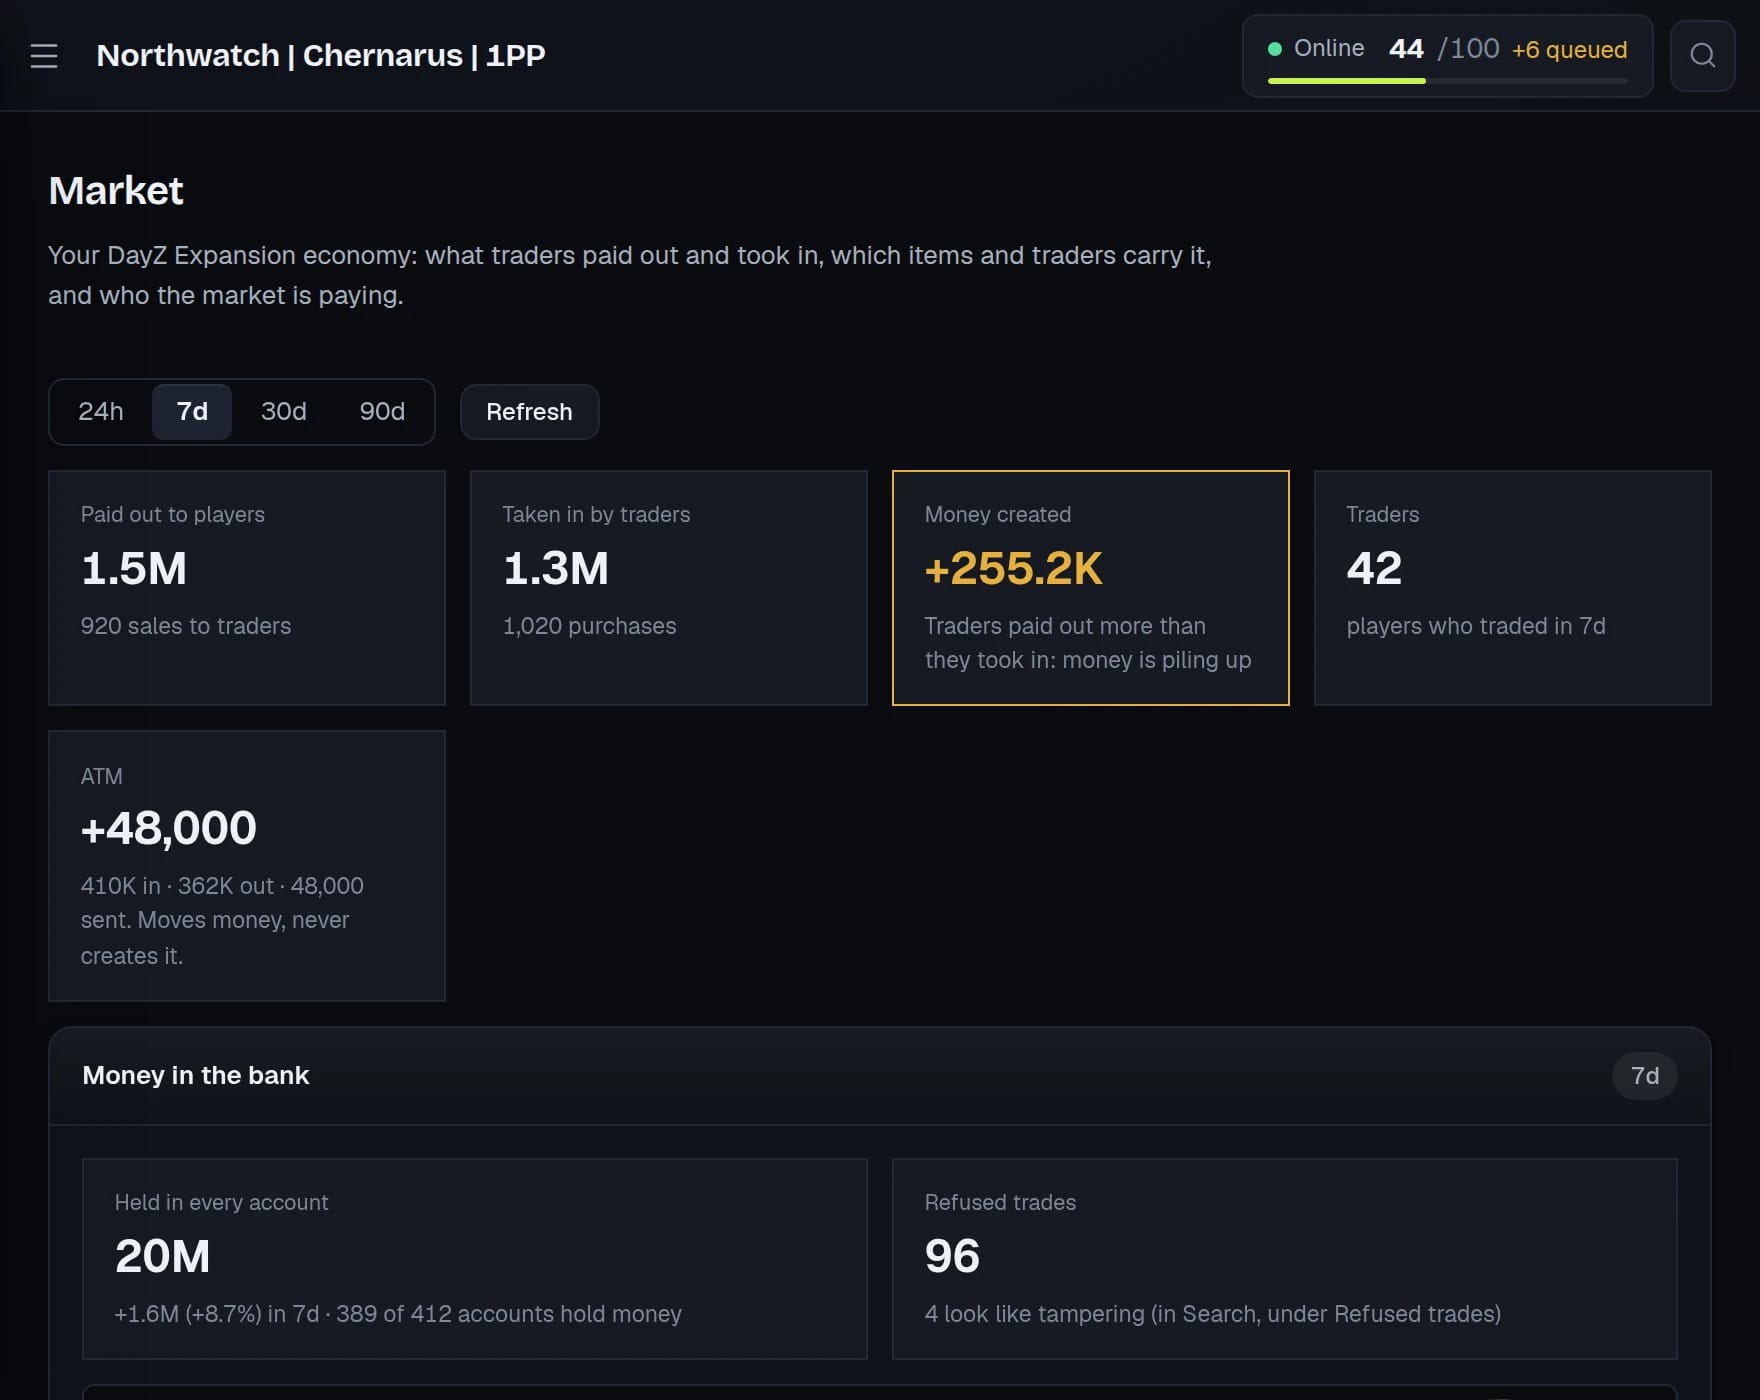Image resolution: width=1760 pixels, height=1400 pixels.
Task: Open the Held in every account card
Action: click(x=475, y=1259)
